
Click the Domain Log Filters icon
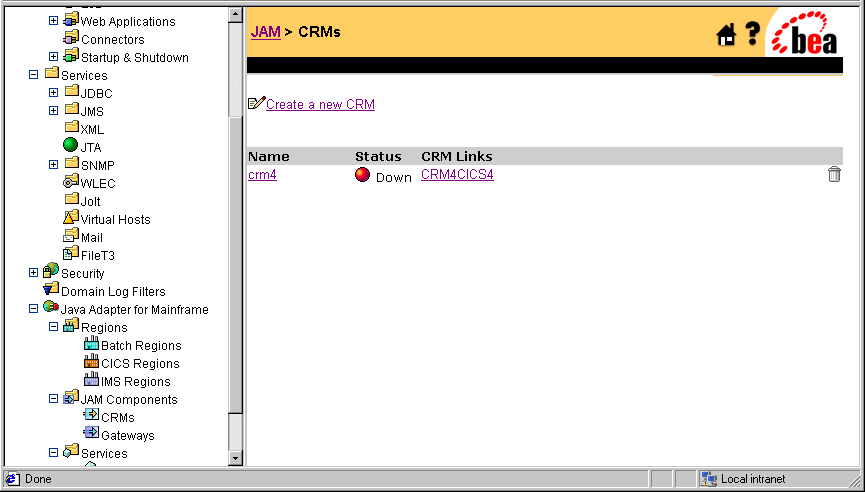click(51, 289)
